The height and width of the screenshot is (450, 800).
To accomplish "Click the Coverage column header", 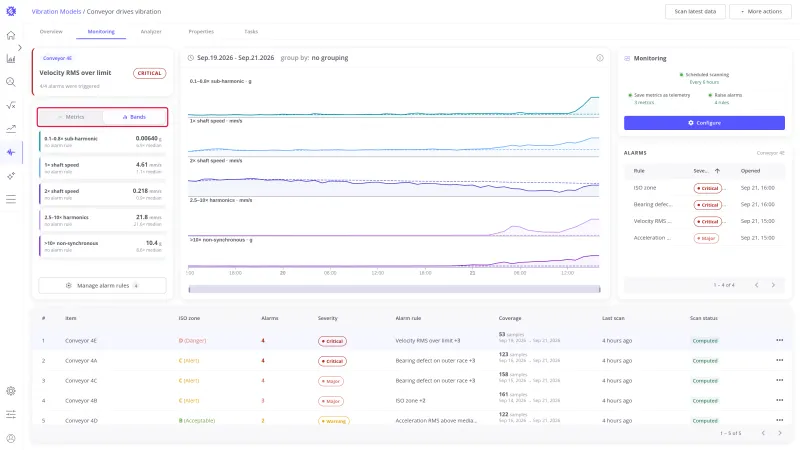I will pos(510,318).
